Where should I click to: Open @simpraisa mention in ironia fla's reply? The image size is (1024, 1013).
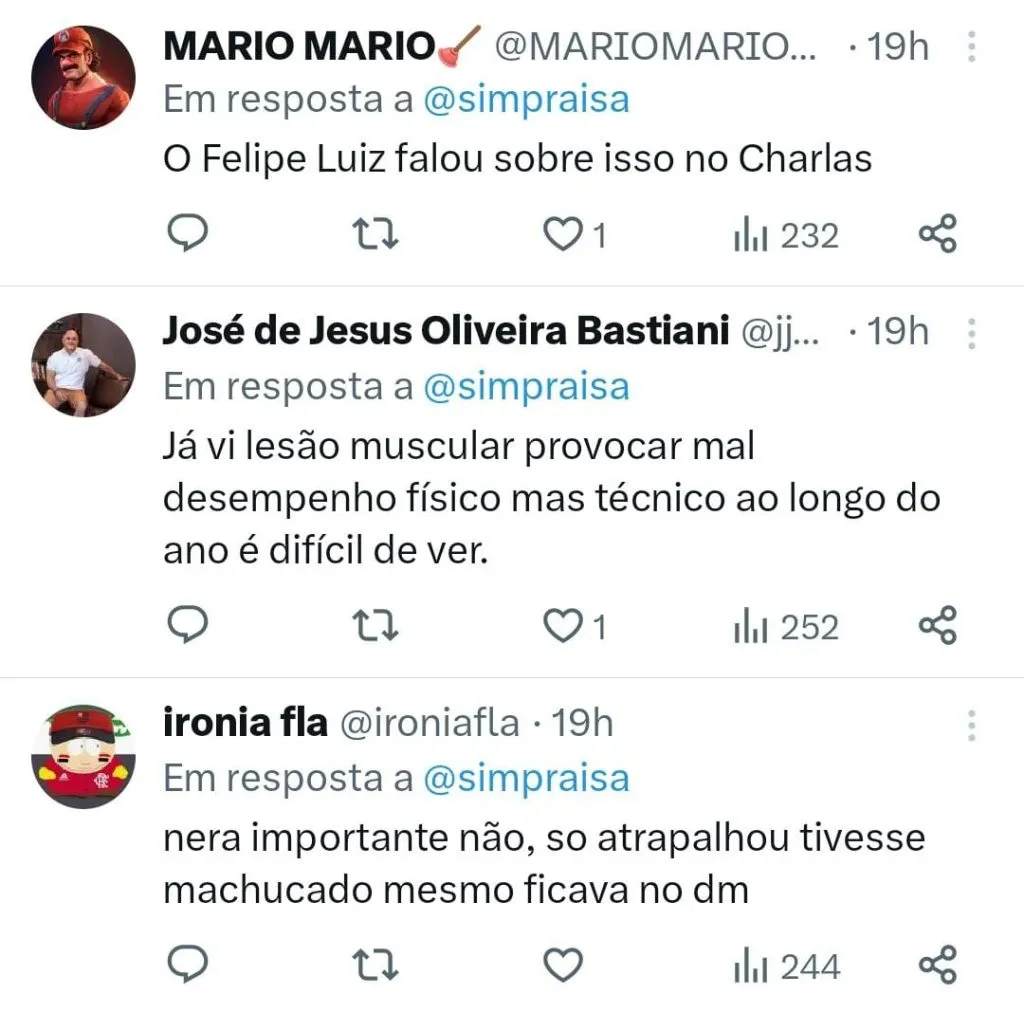tap(526, 778)
